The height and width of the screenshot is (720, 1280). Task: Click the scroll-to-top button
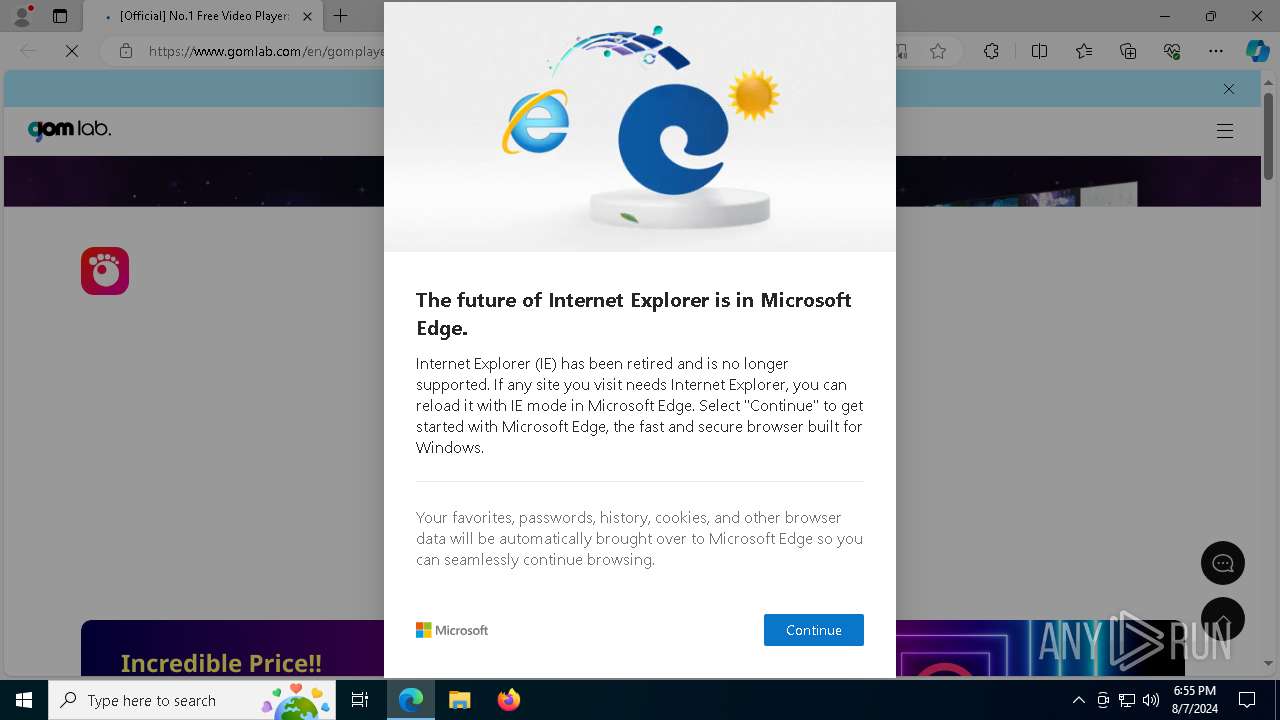point(1223,619)
